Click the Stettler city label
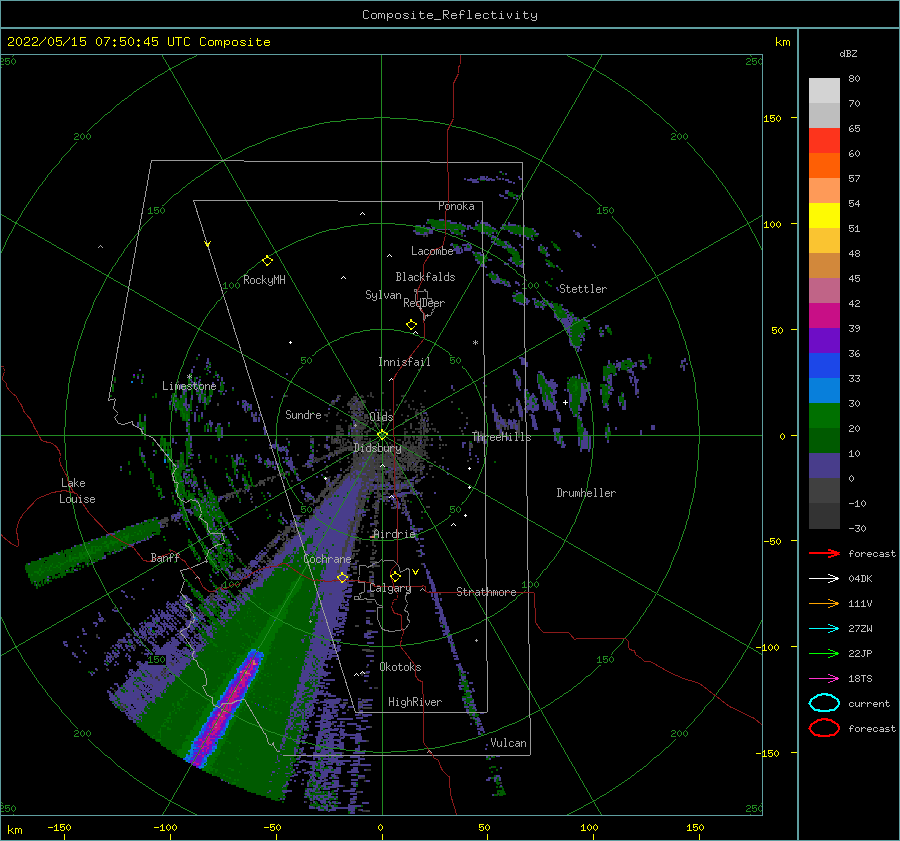The width and height of the screenshot is (900, 841). tap(583, 289)
